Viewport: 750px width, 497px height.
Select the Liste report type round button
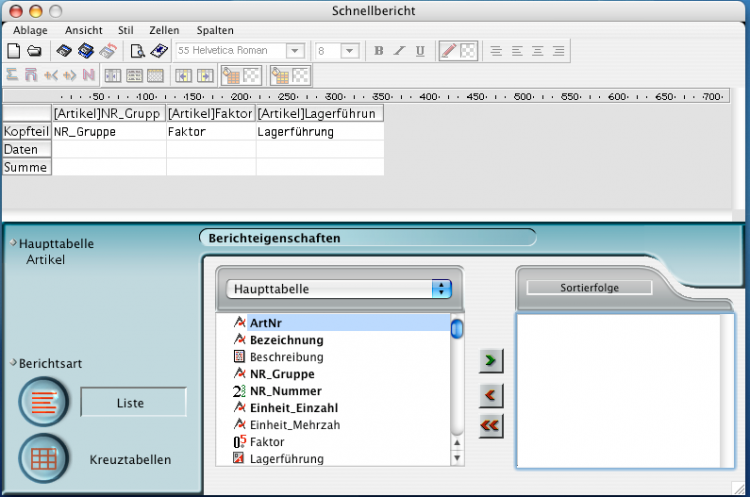(x=44, y=402)
